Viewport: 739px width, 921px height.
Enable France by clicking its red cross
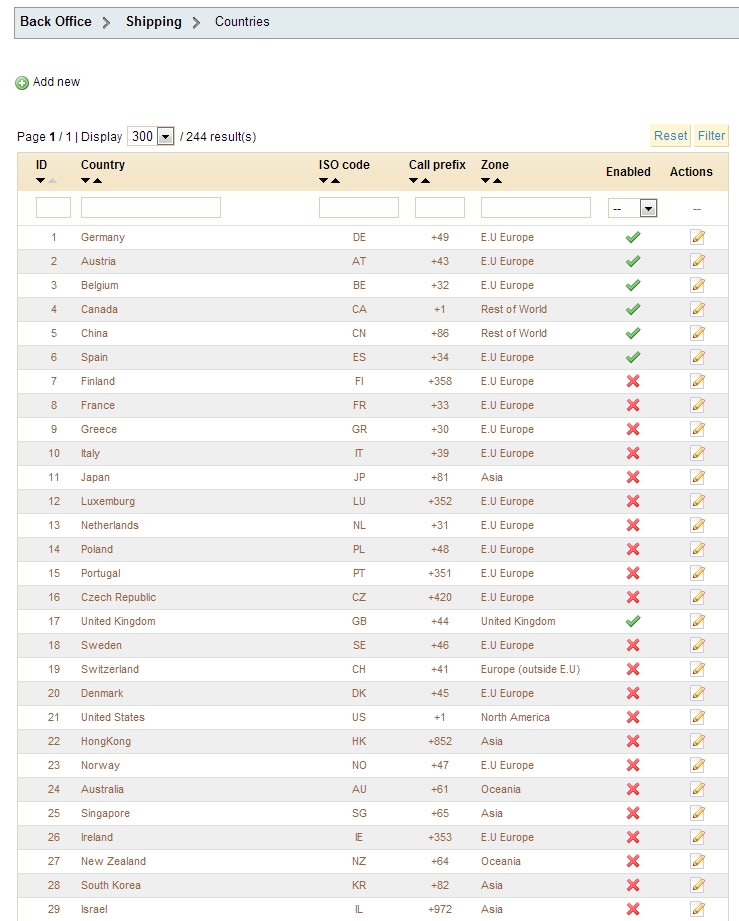[x=633, y=405]
